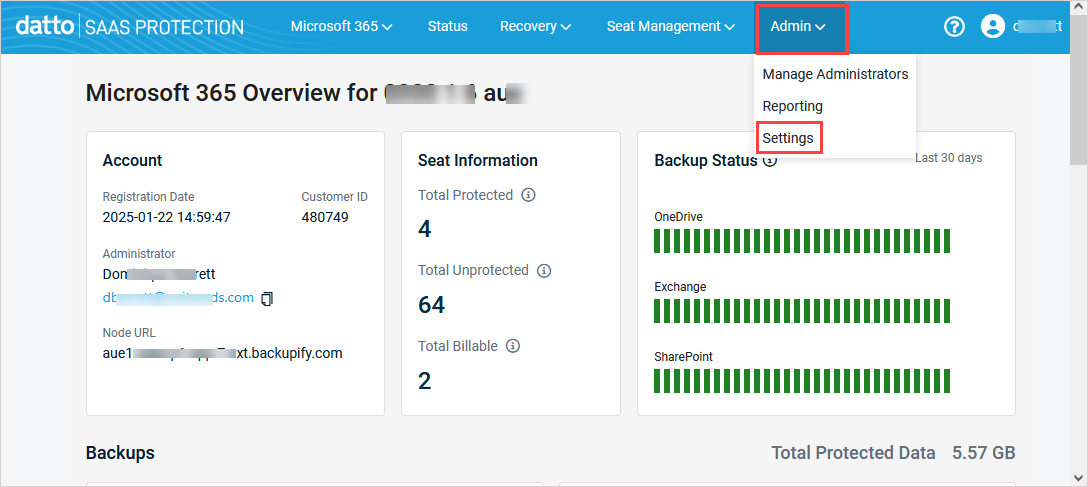This screenshot has height=487, width=1088.
Task: Show info for Total Protected seats
Action: click(x=528, y=196)
